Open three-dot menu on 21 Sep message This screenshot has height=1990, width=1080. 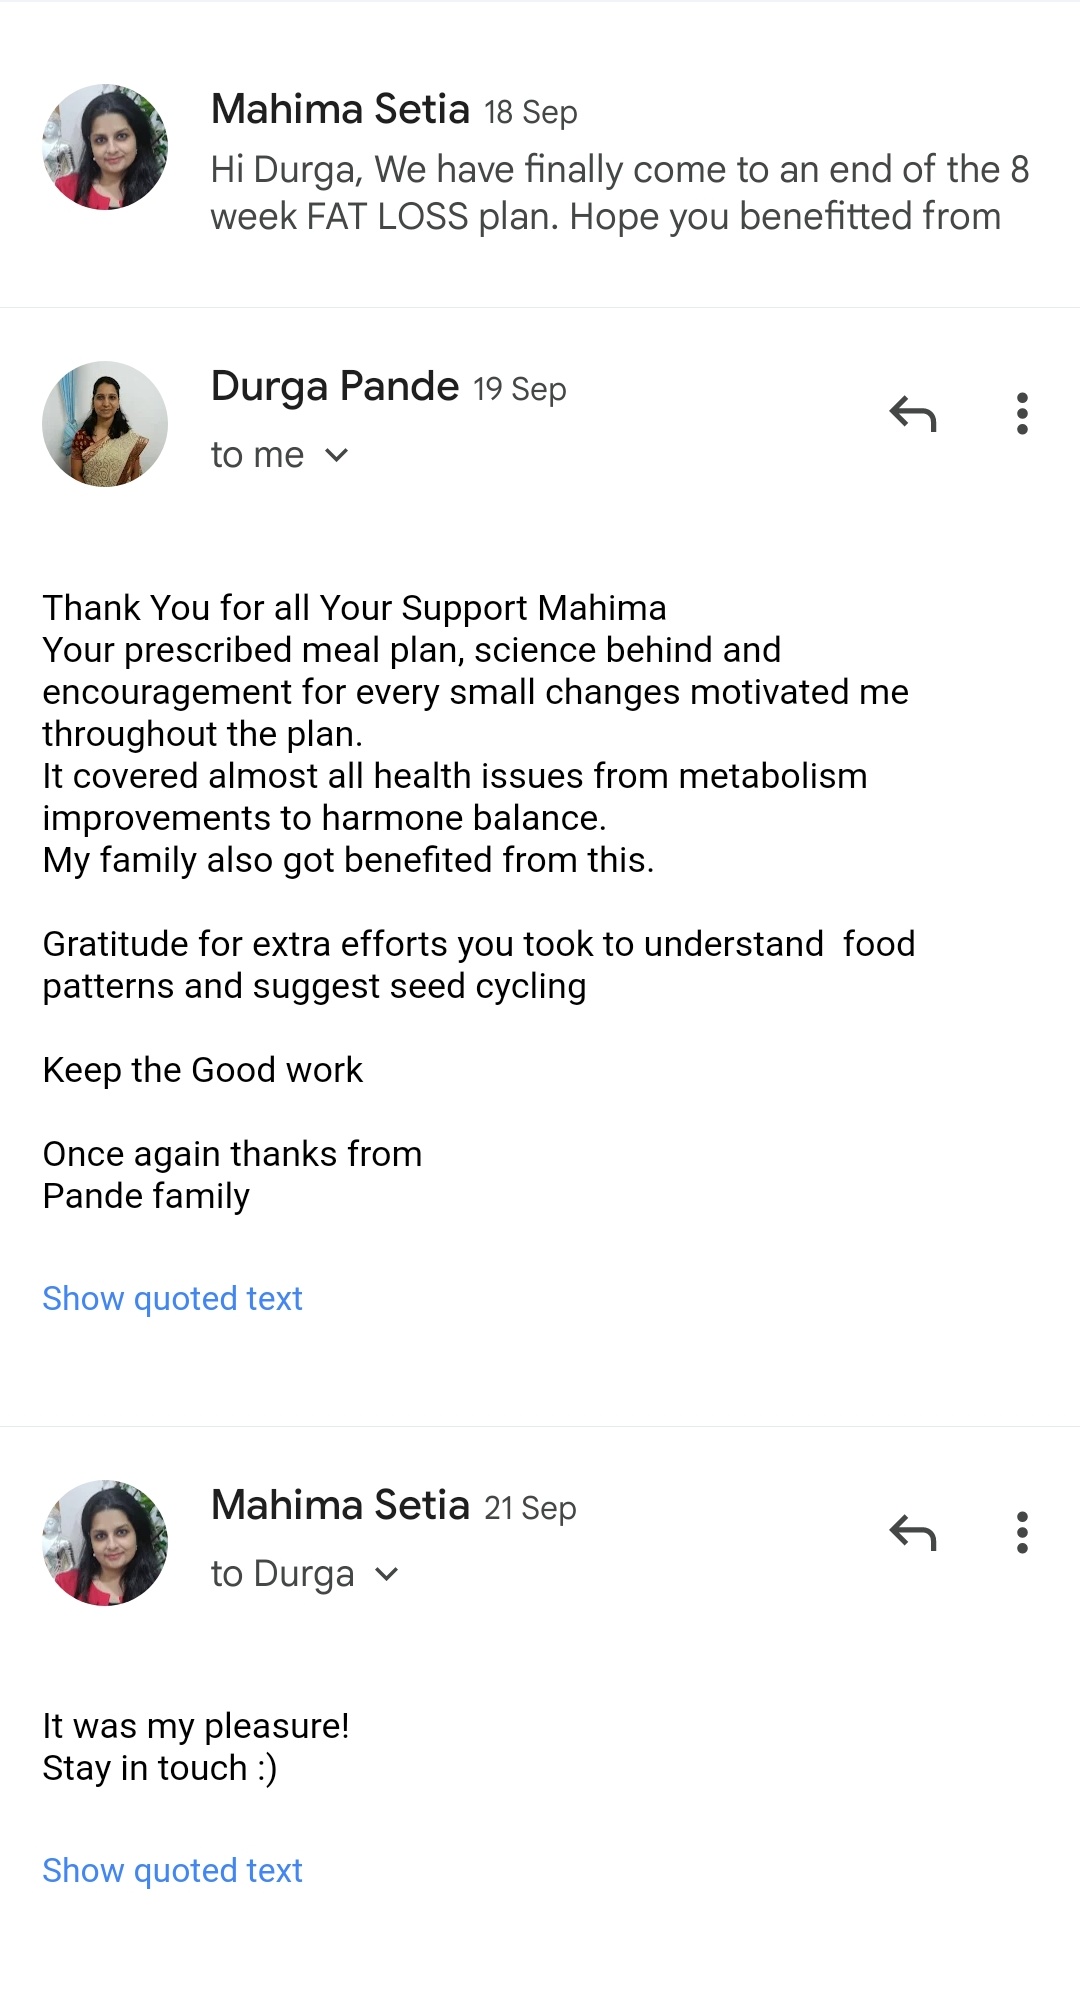click(x=1021, y=1532)
